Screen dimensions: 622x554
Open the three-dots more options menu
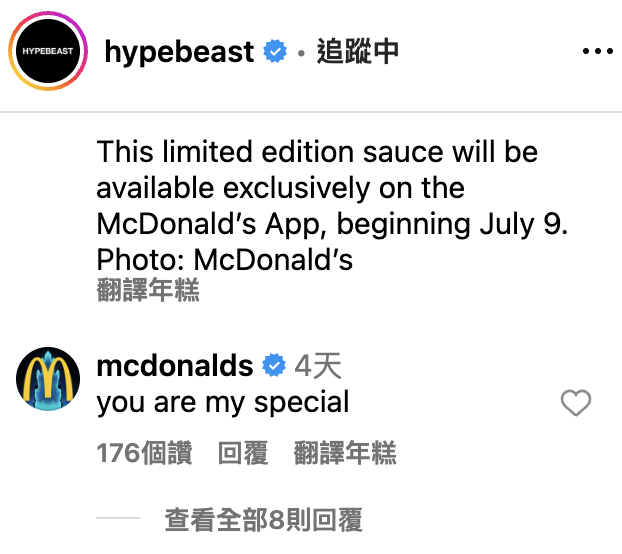click(x=597, y=51)
